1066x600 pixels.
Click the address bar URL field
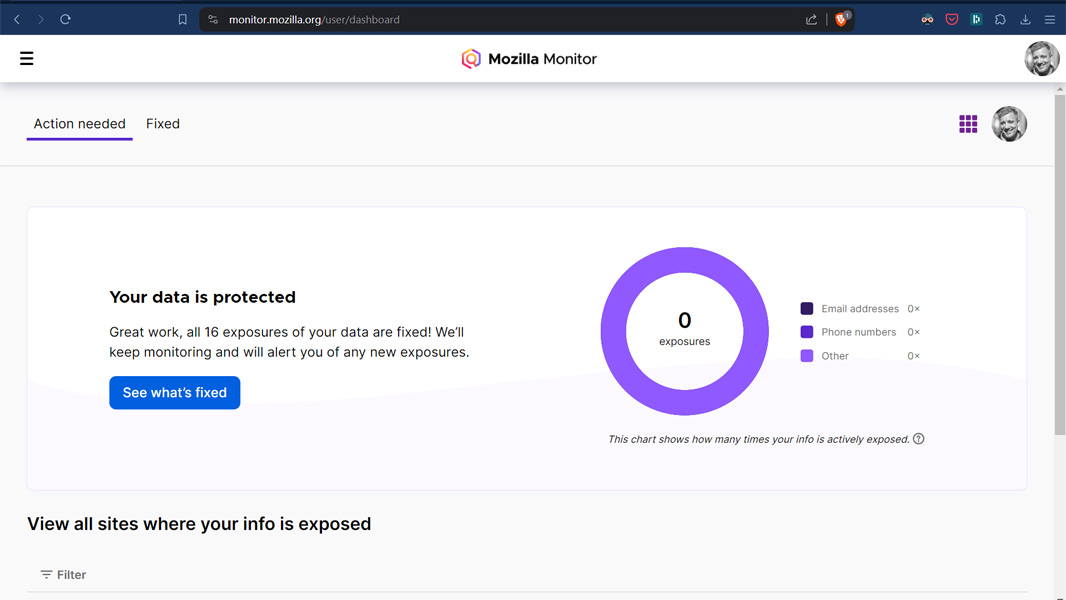(x=500, y=19)
